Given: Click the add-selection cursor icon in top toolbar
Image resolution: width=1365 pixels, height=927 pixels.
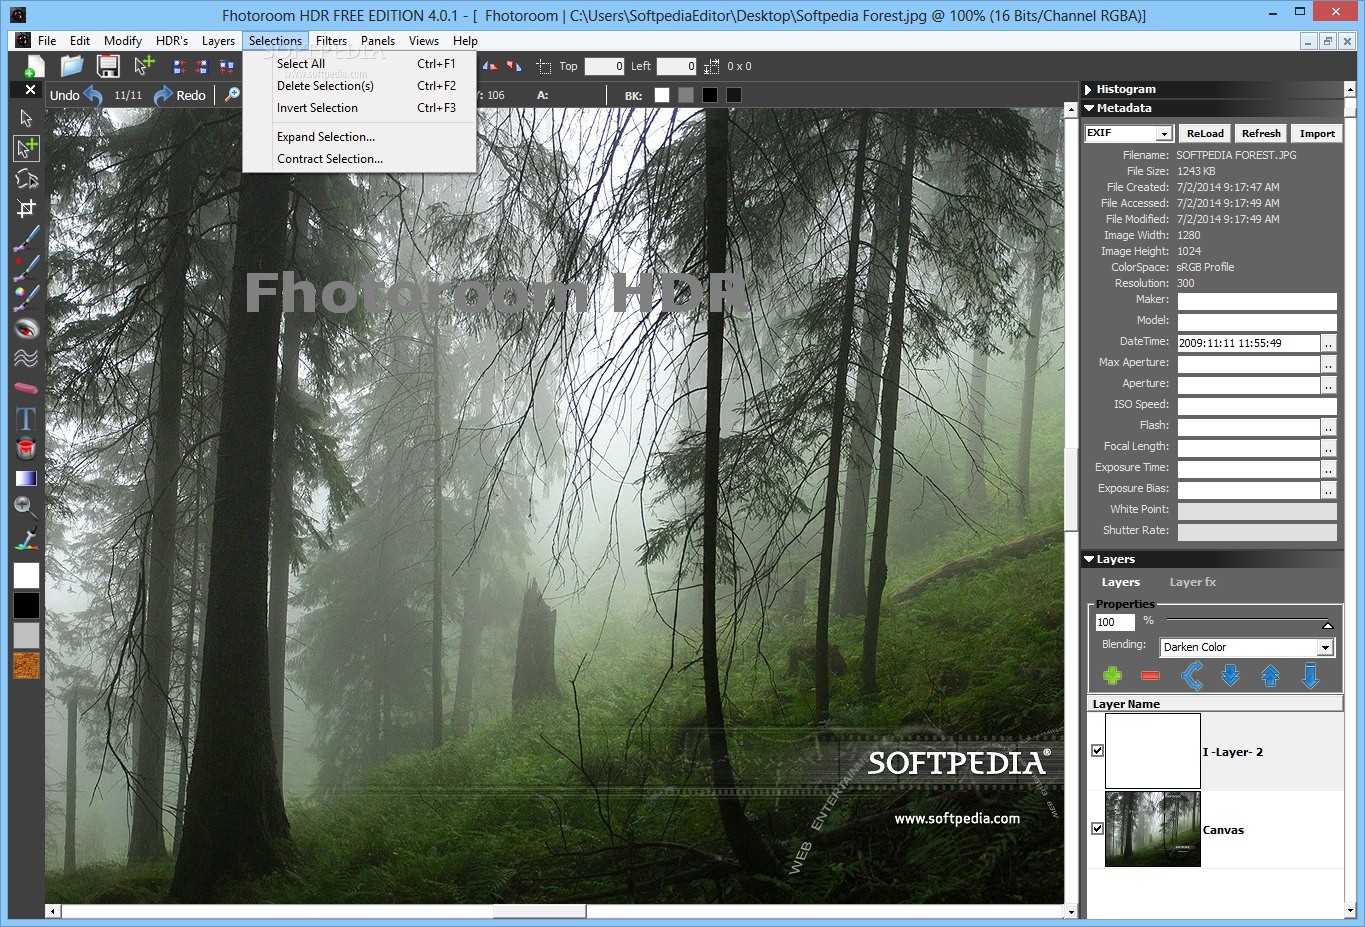Looking at the screenshot, I should (144, 66).
